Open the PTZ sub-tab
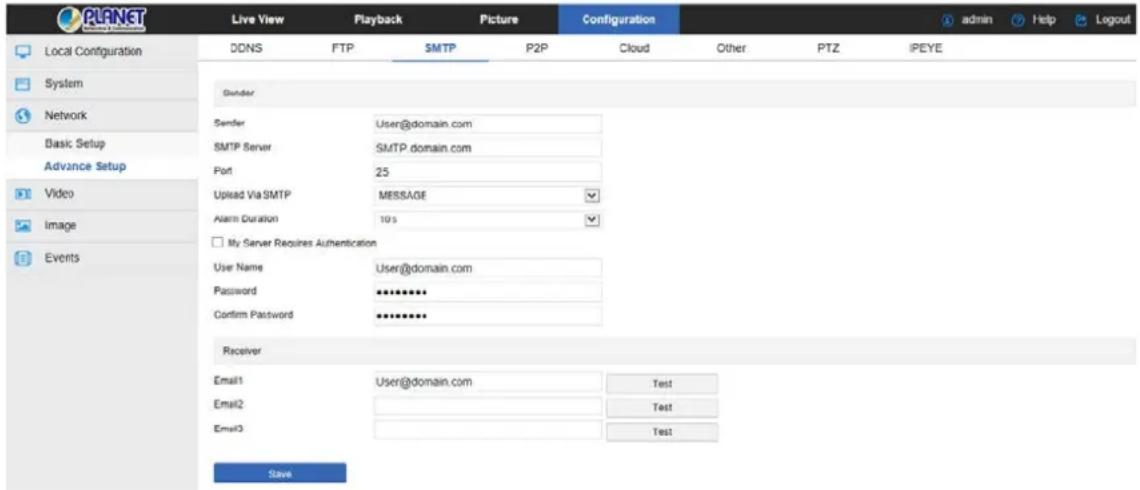Image resolution: width=1140 pixels, height=490 pixels. 827,49
